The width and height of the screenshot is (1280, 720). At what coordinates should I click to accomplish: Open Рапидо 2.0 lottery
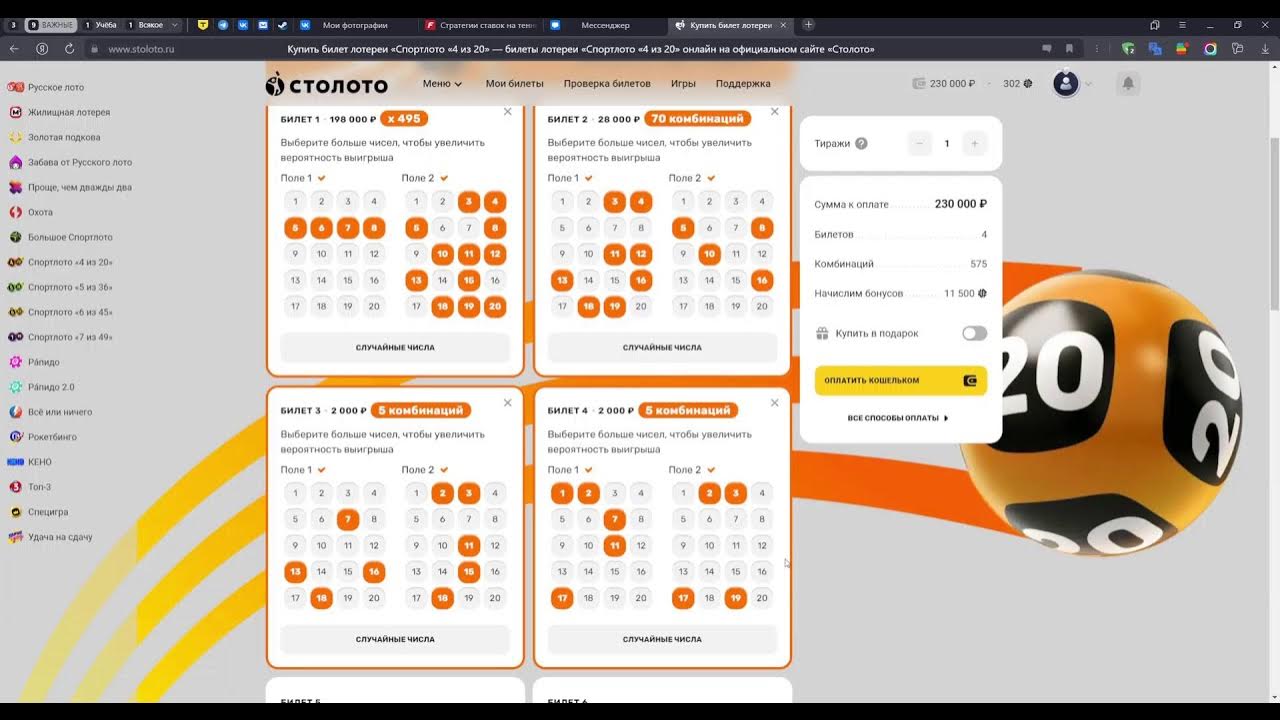(41, 387)
